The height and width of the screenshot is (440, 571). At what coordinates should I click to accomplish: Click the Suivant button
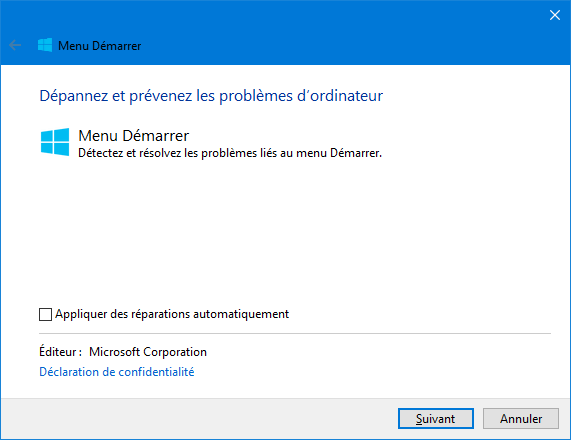(436, 419)
